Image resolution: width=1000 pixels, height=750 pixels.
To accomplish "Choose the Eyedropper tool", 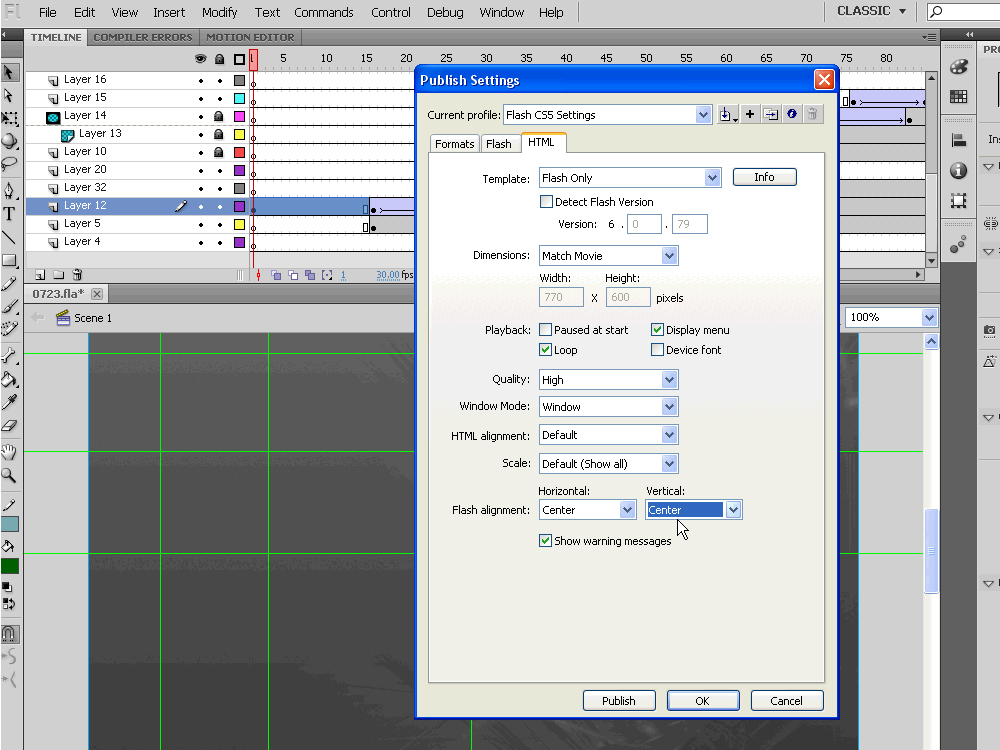I will (x=9, y=401).
